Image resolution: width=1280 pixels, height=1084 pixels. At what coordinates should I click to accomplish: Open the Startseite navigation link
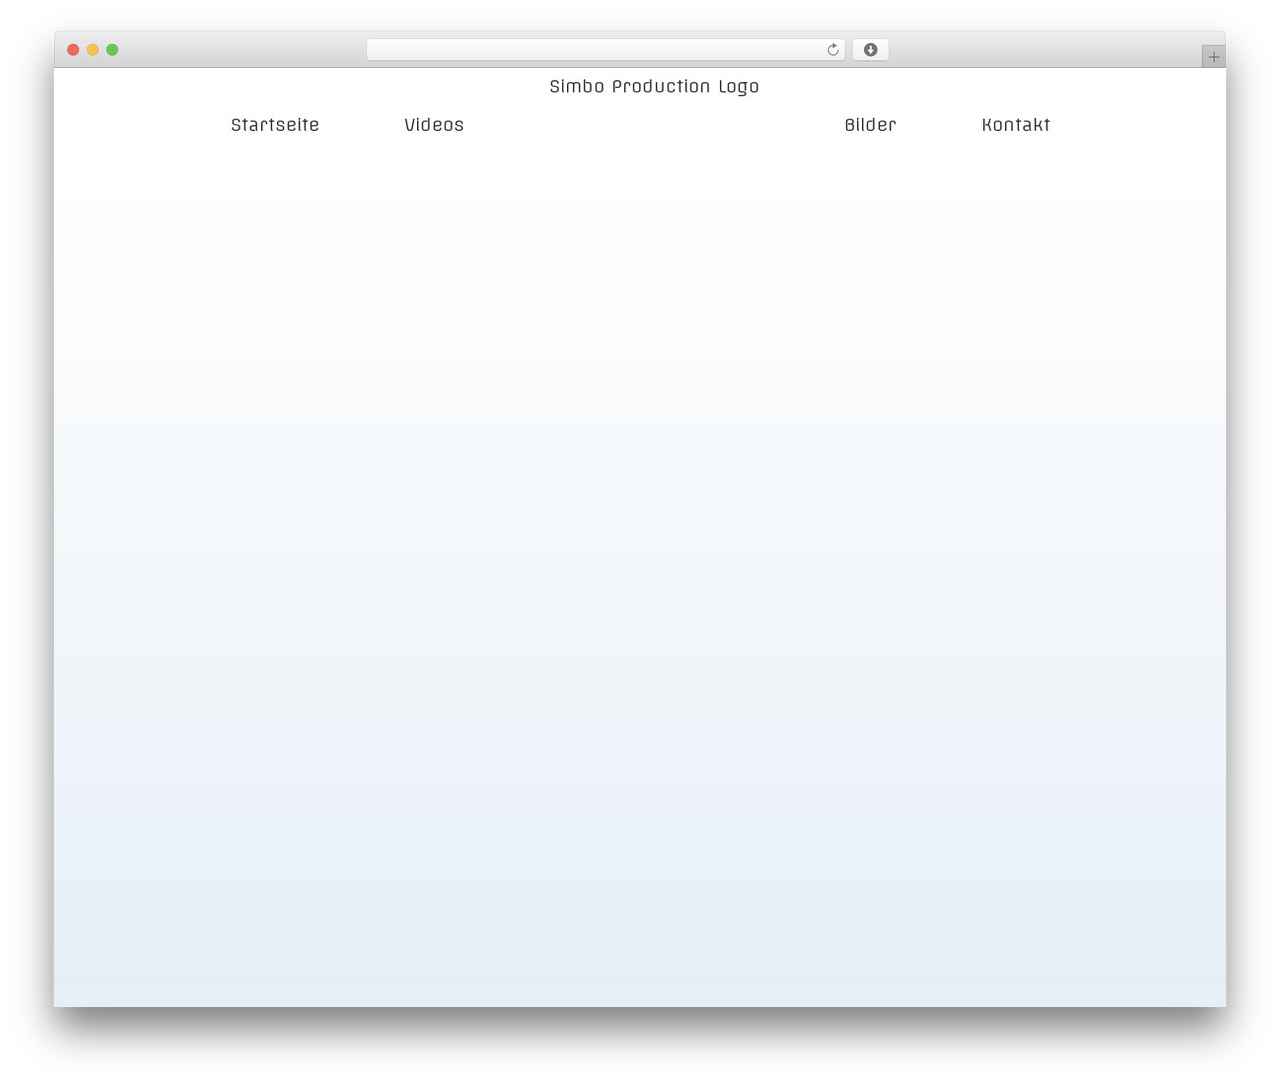click(x=275, y=125)
